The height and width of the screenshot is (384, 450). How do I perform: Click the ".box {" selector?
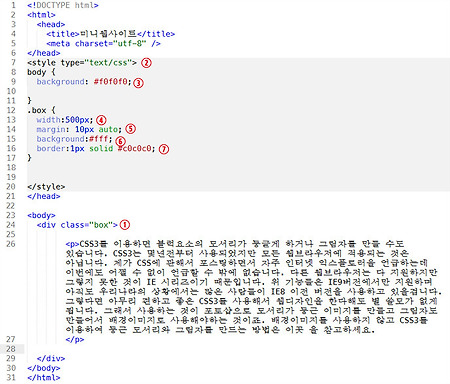tap(41, 110)
